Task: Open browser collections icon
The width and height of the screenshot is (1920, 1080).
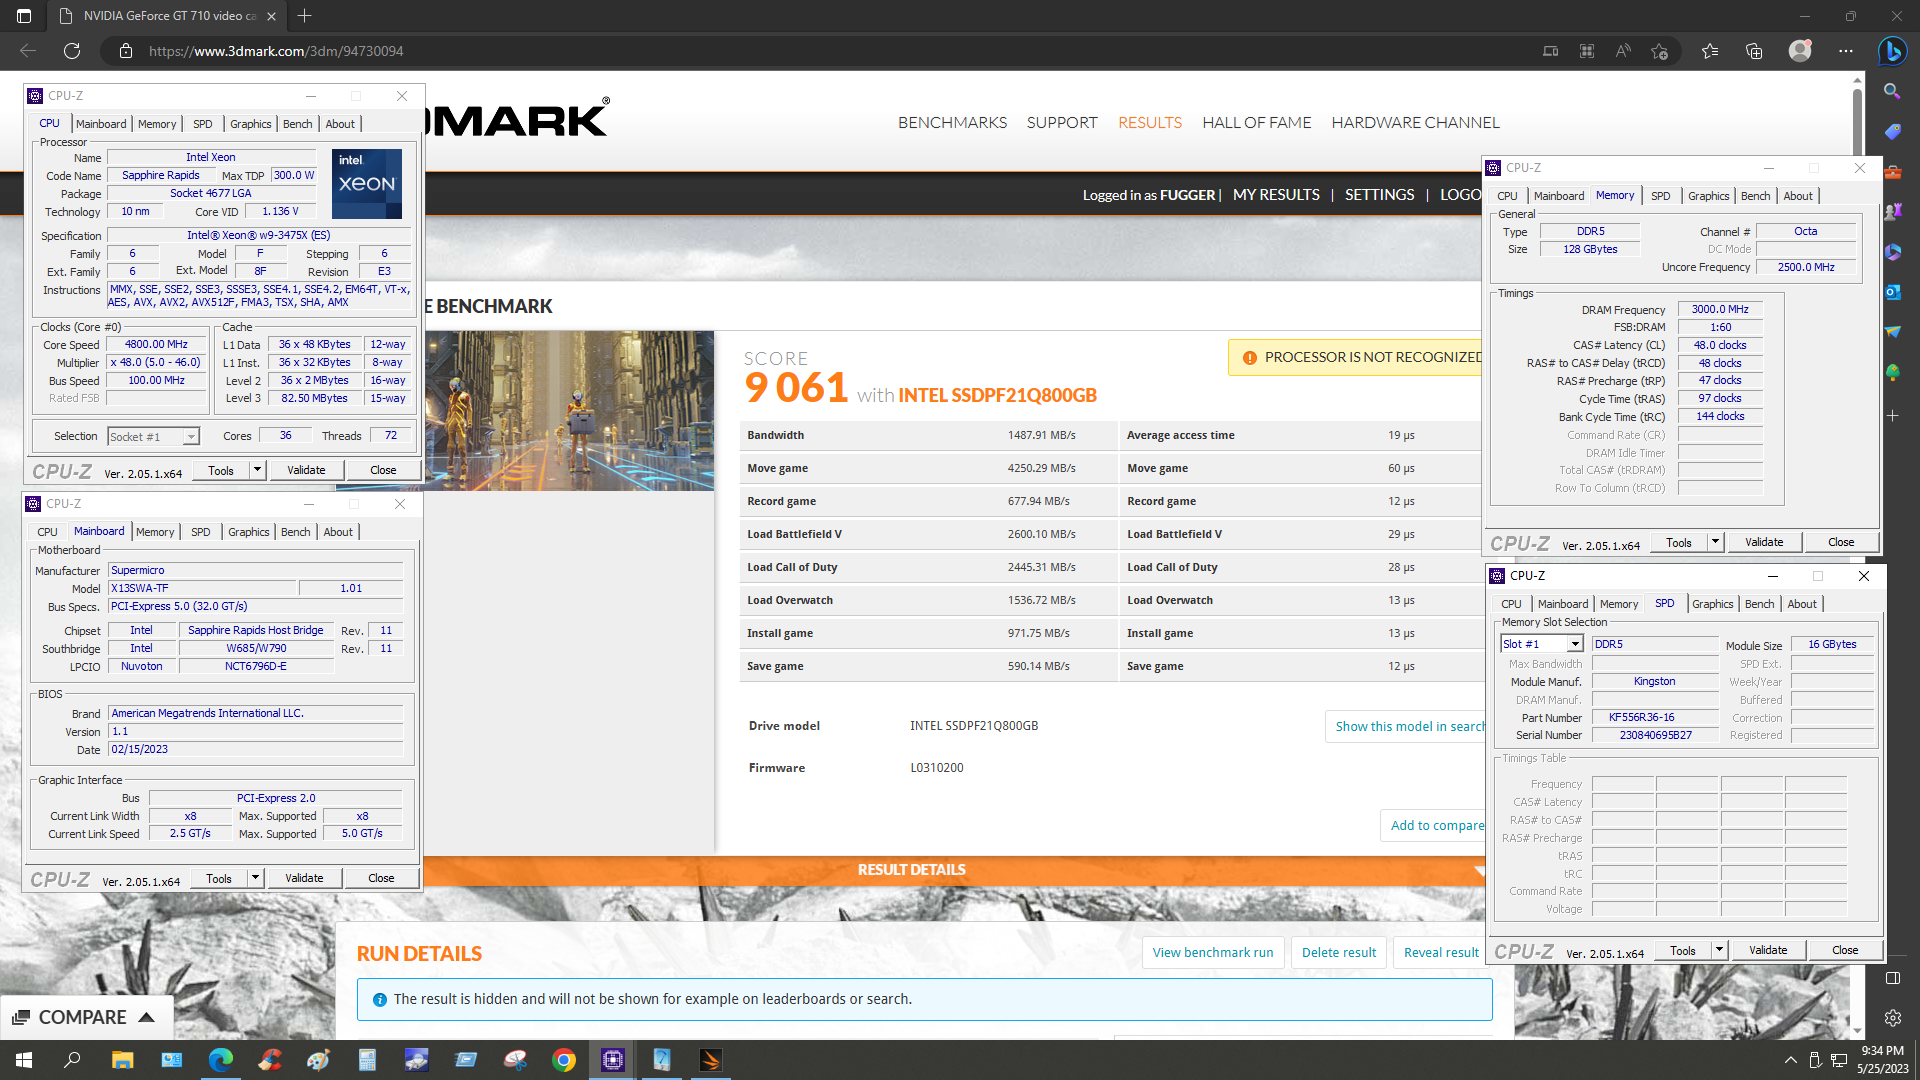Action: [x=1754, y=51]
